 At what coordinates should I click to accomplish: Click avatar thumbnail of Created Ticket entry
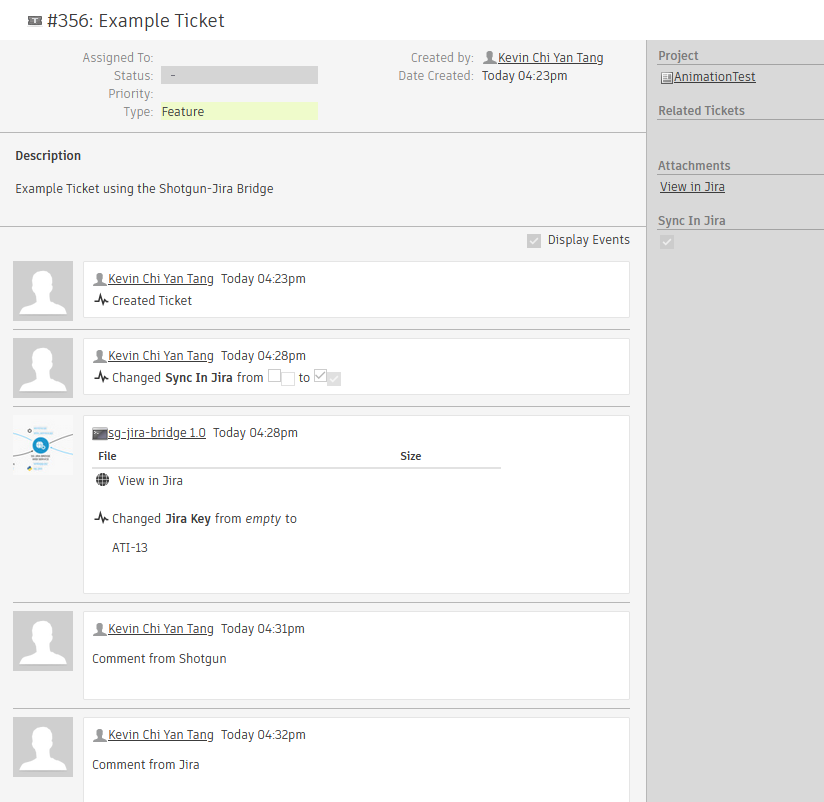click(x=43, y=291)
